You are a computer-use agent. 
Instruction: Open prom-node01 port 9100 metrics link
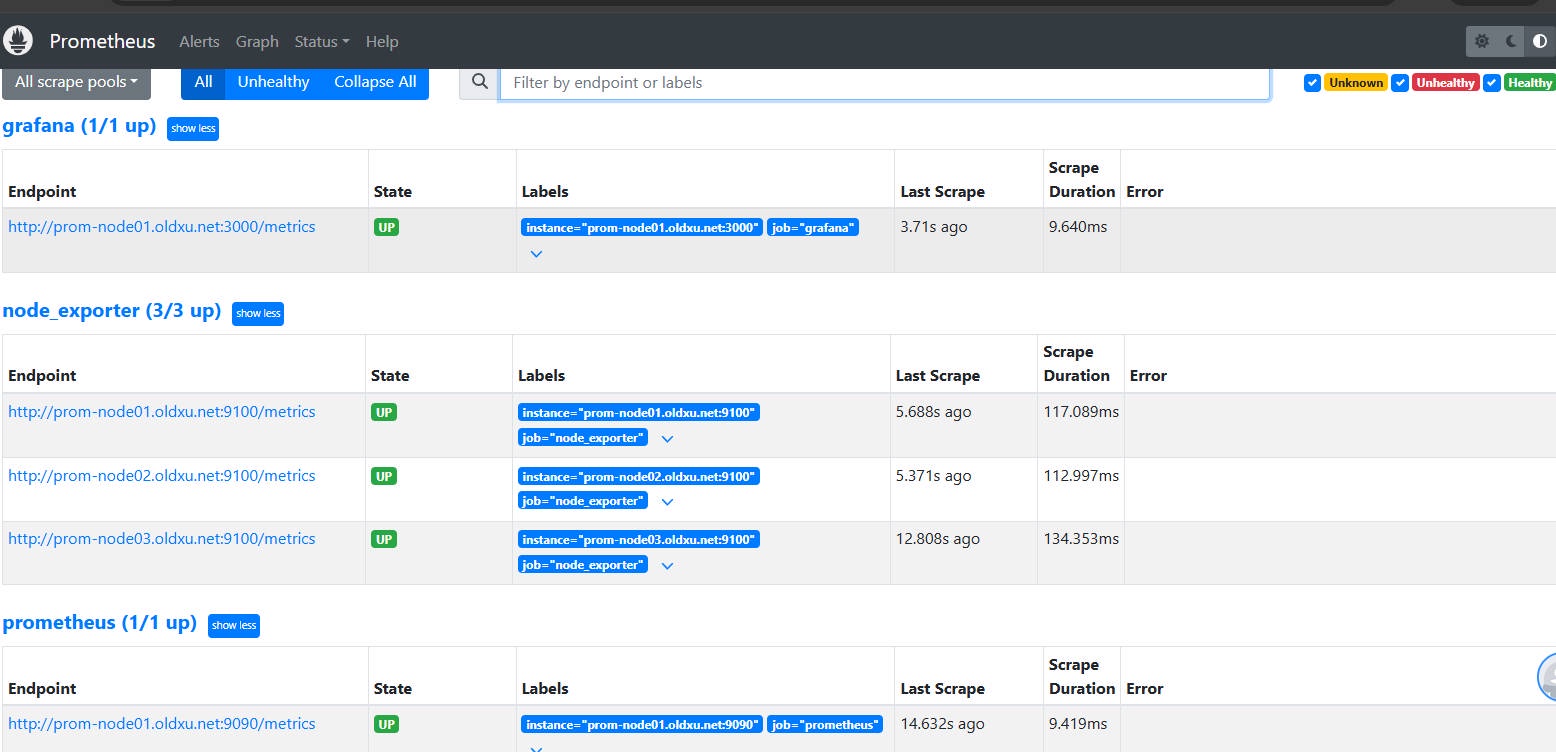(162, 412)
